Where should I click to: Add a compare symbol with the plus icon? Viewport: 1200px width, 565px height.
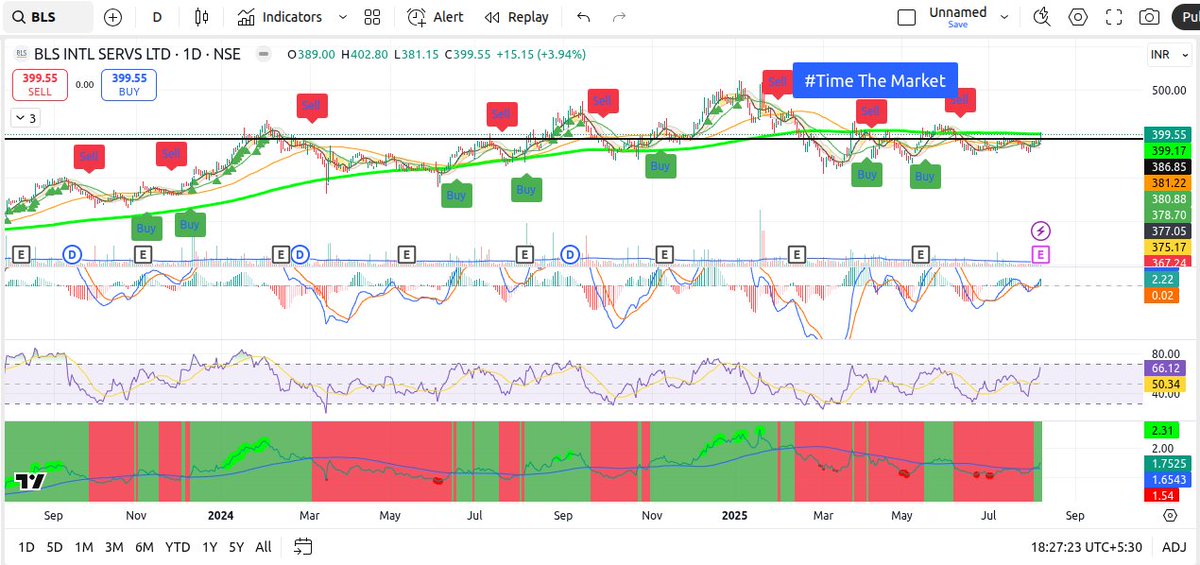point(113,17)
